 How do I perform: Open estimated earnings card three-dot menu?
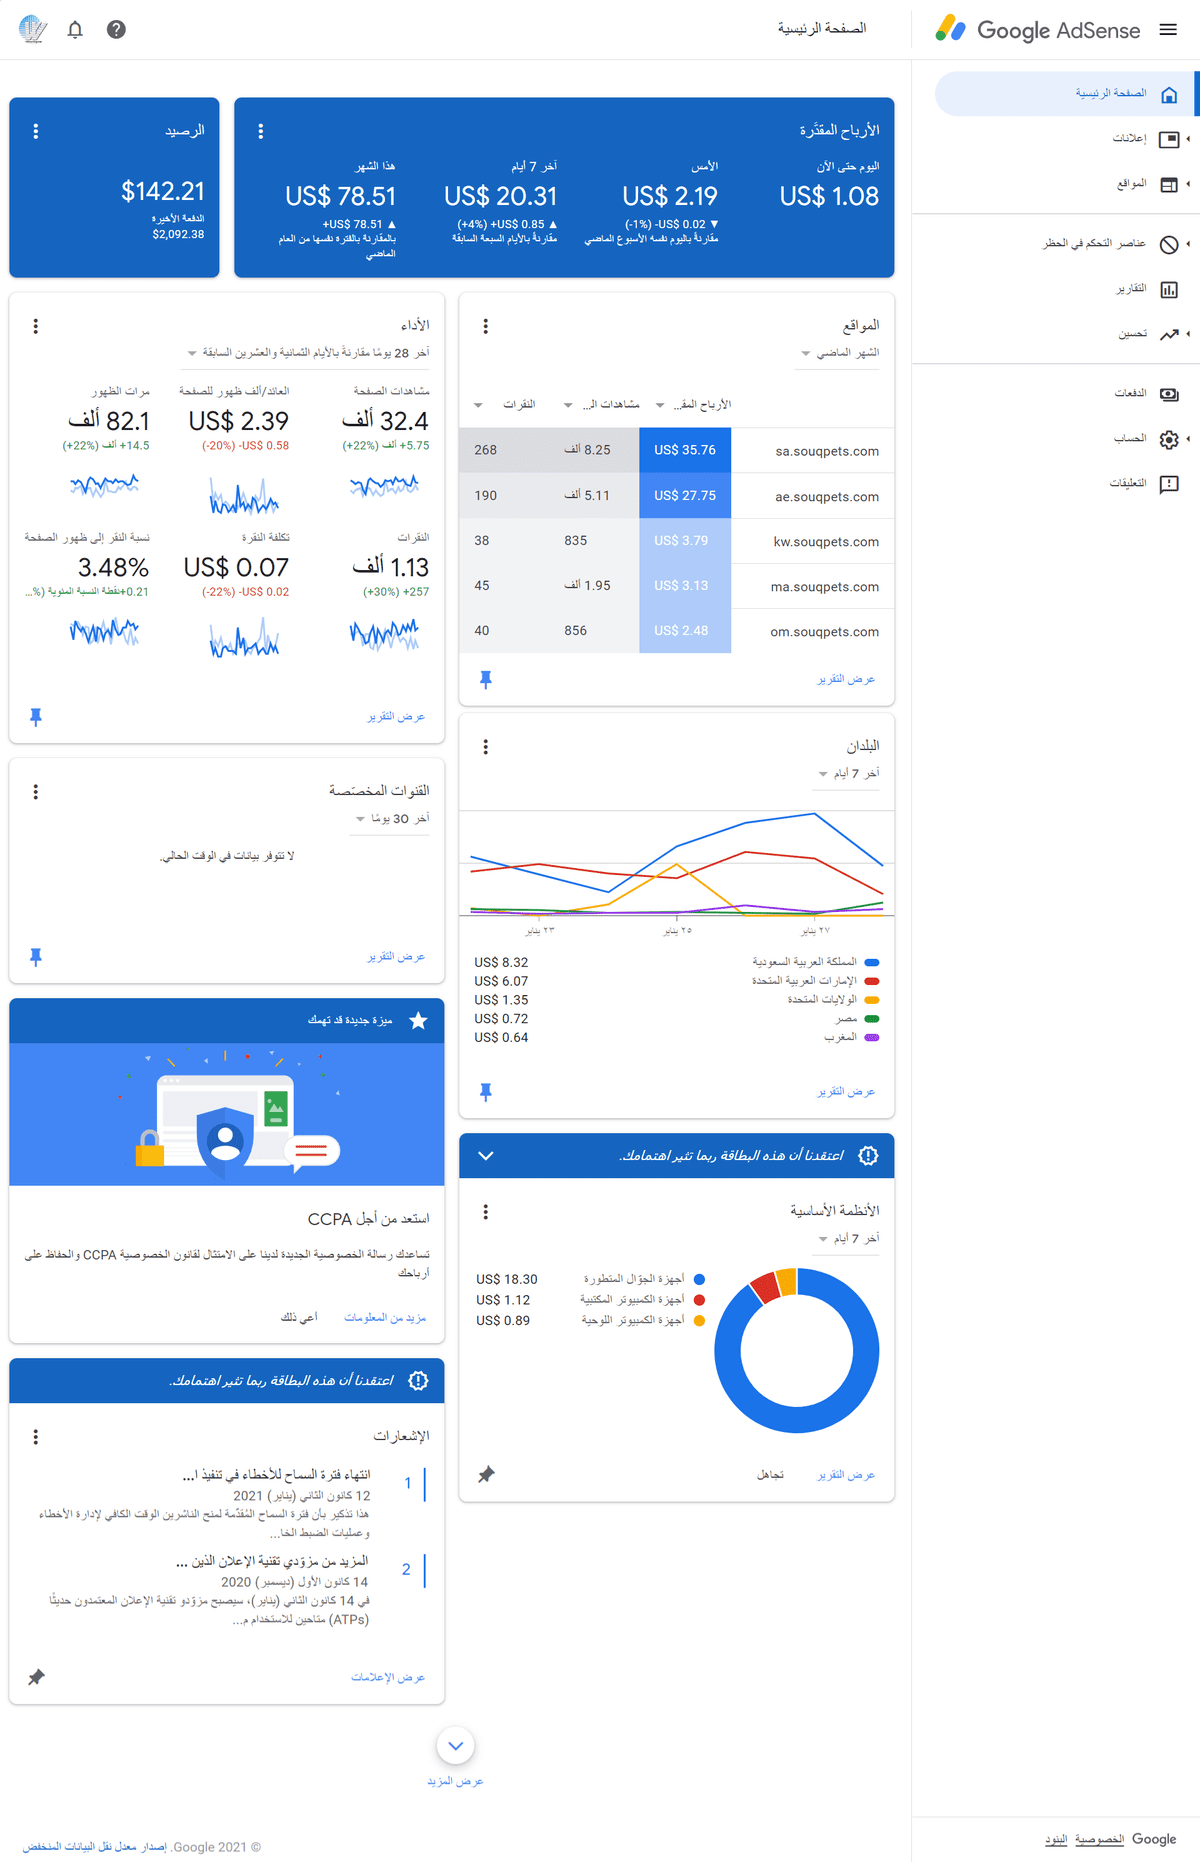[261, 131]
